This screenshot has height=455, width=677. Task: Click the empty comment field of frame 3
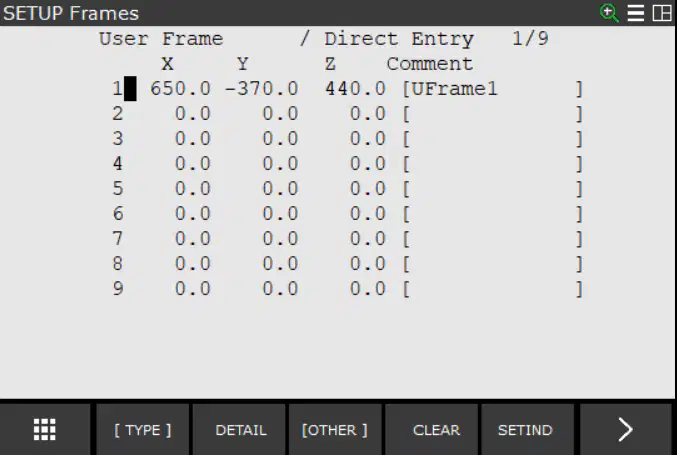click(493, 139)
